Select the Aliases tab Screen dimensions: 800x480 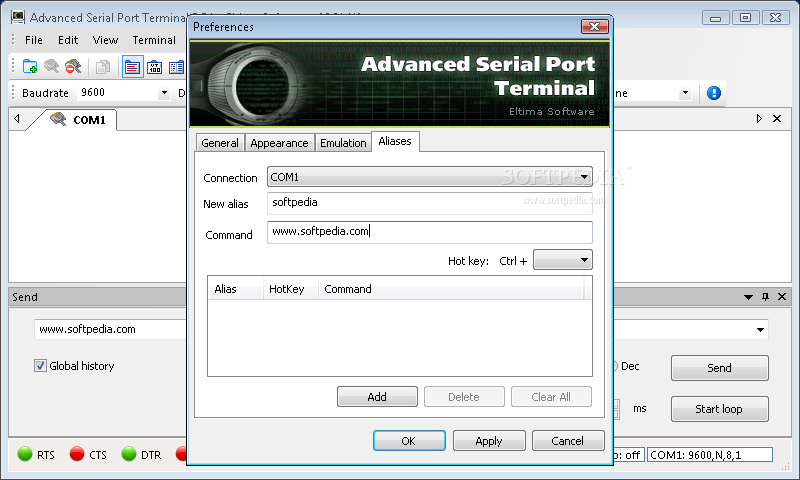click(x=395, y=141)
